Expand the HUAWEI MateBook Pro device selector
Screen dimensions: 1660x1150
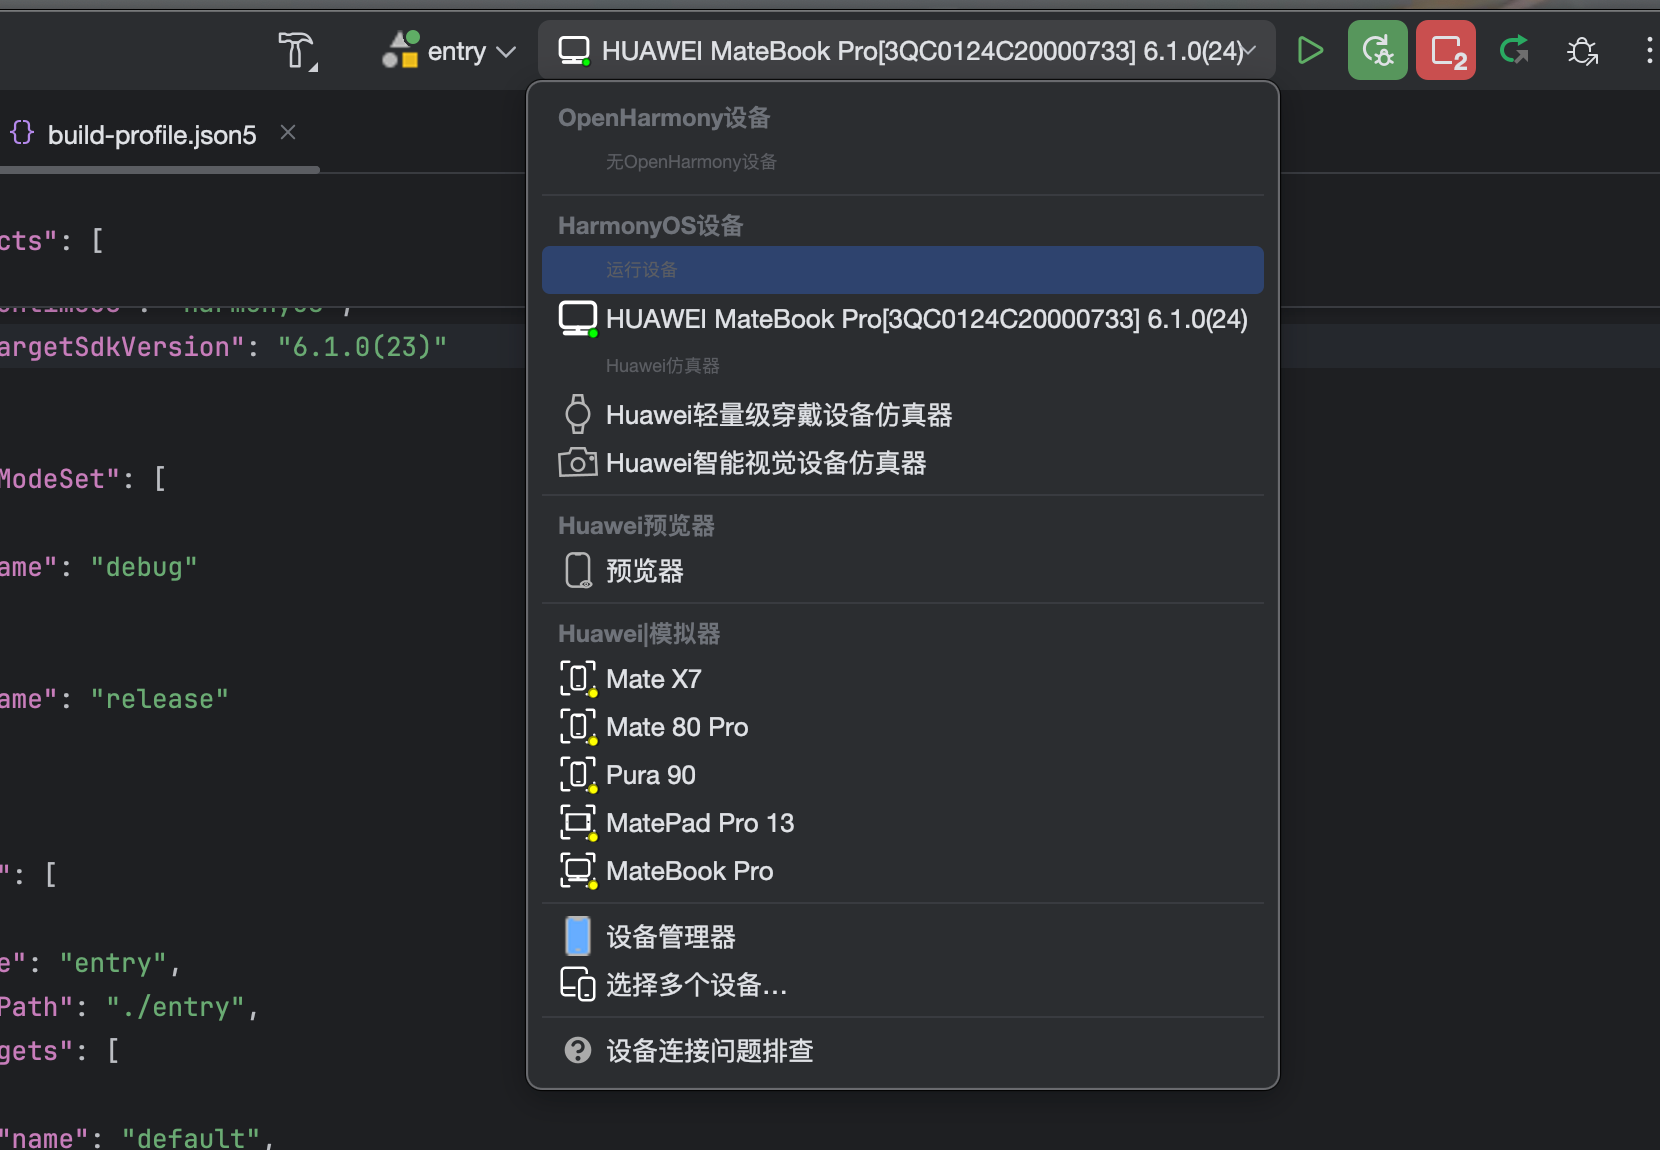tap(907, 51)
